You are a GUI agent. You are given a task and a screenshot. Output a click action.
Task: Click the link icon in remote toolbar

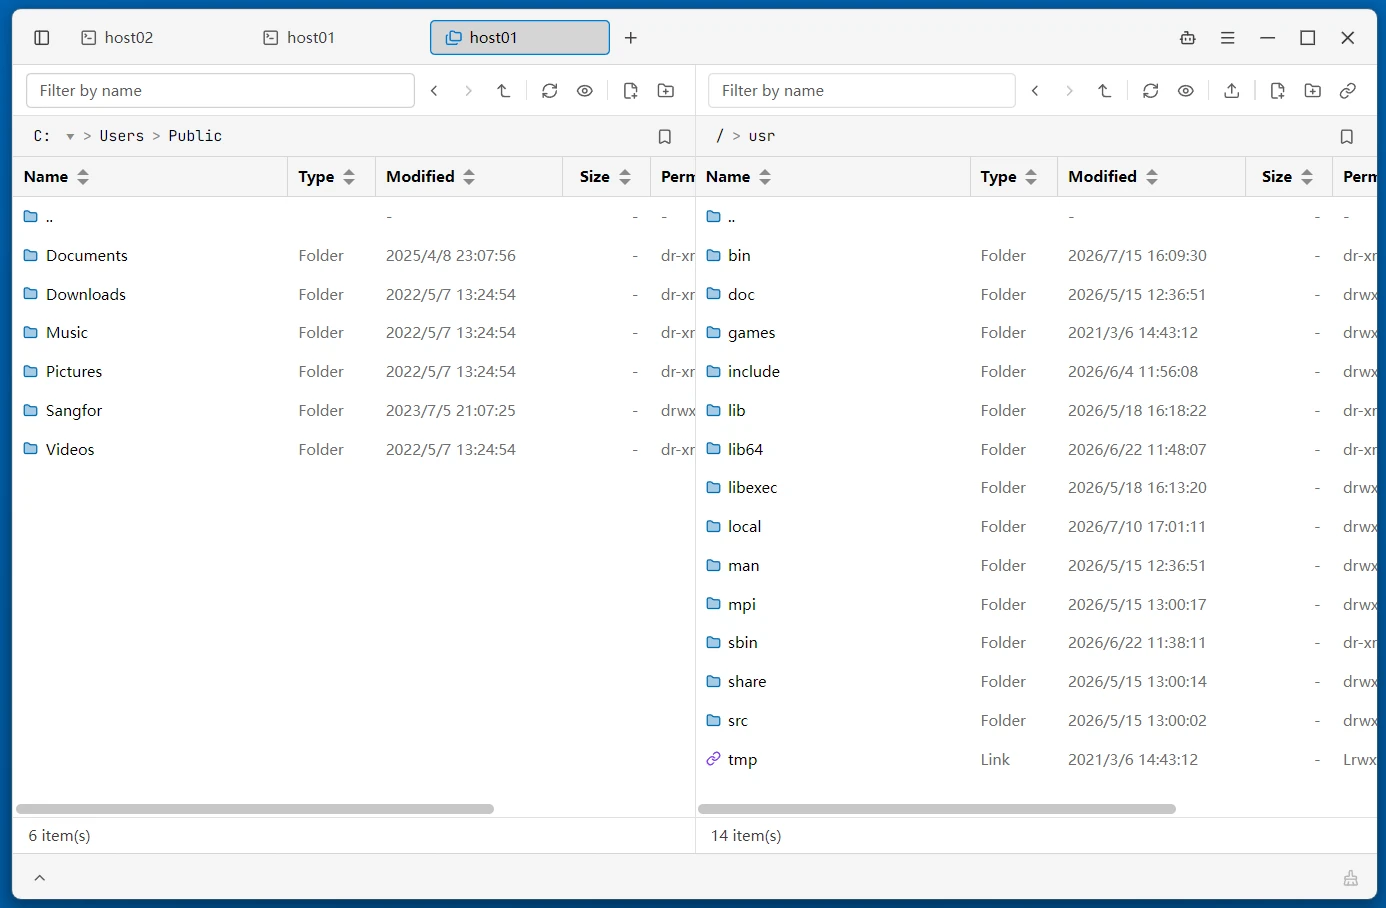1348,91
